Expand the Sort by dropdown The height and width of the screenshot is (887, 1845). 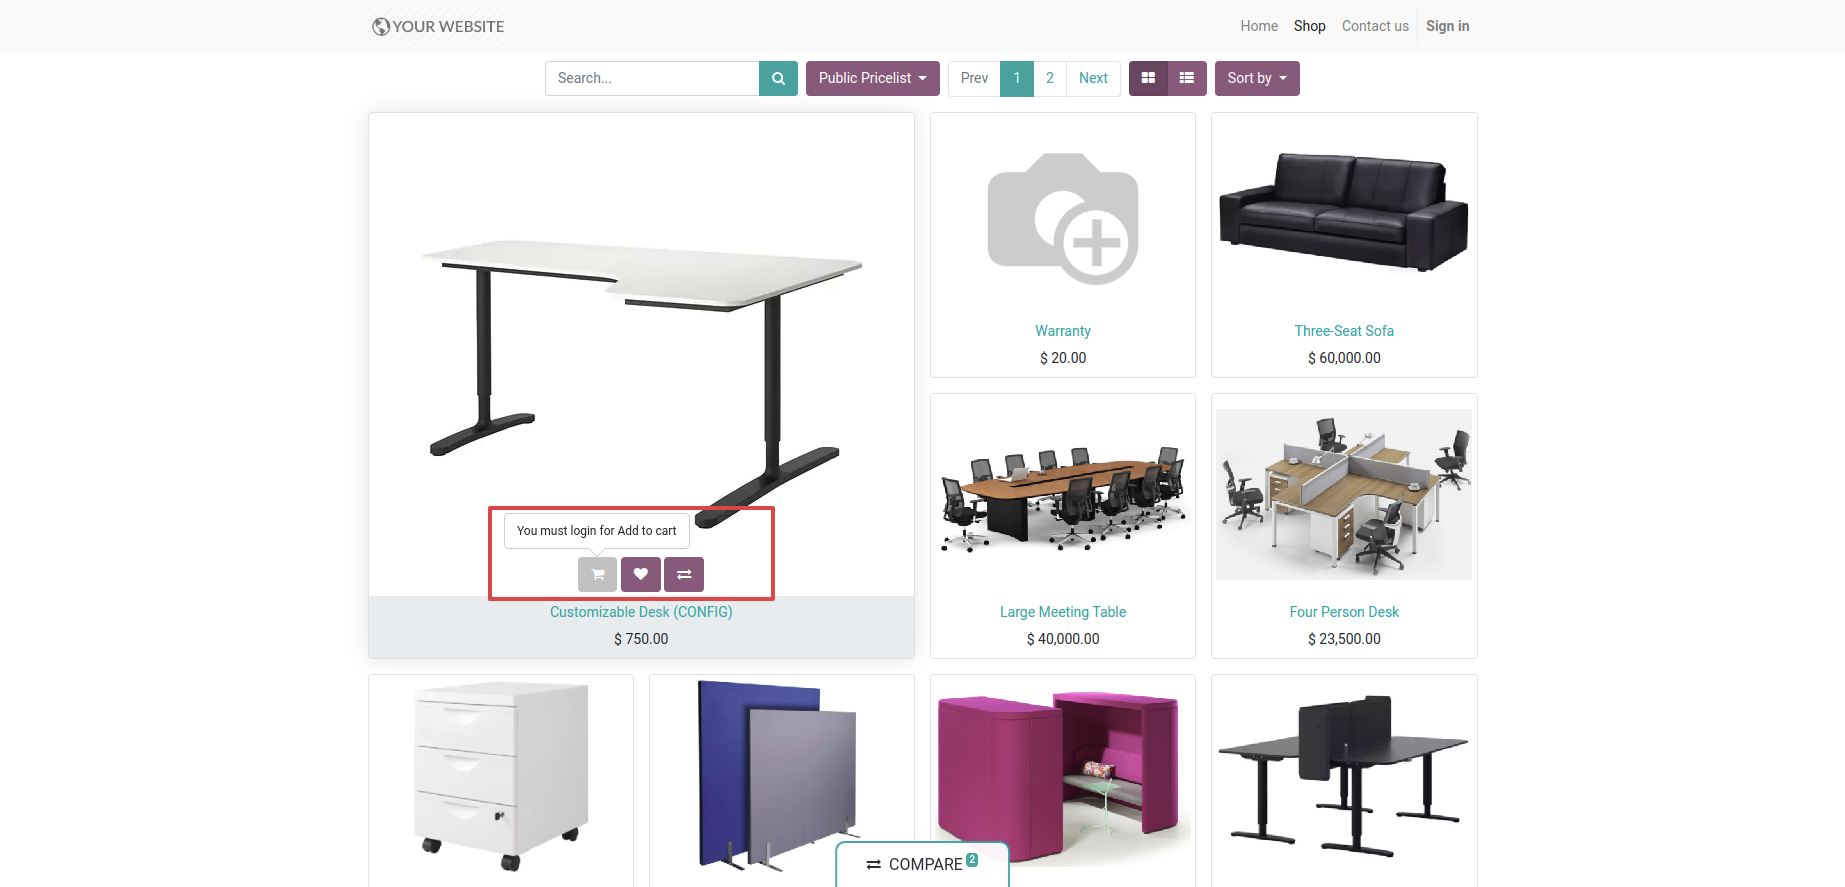click(1257, 78)
